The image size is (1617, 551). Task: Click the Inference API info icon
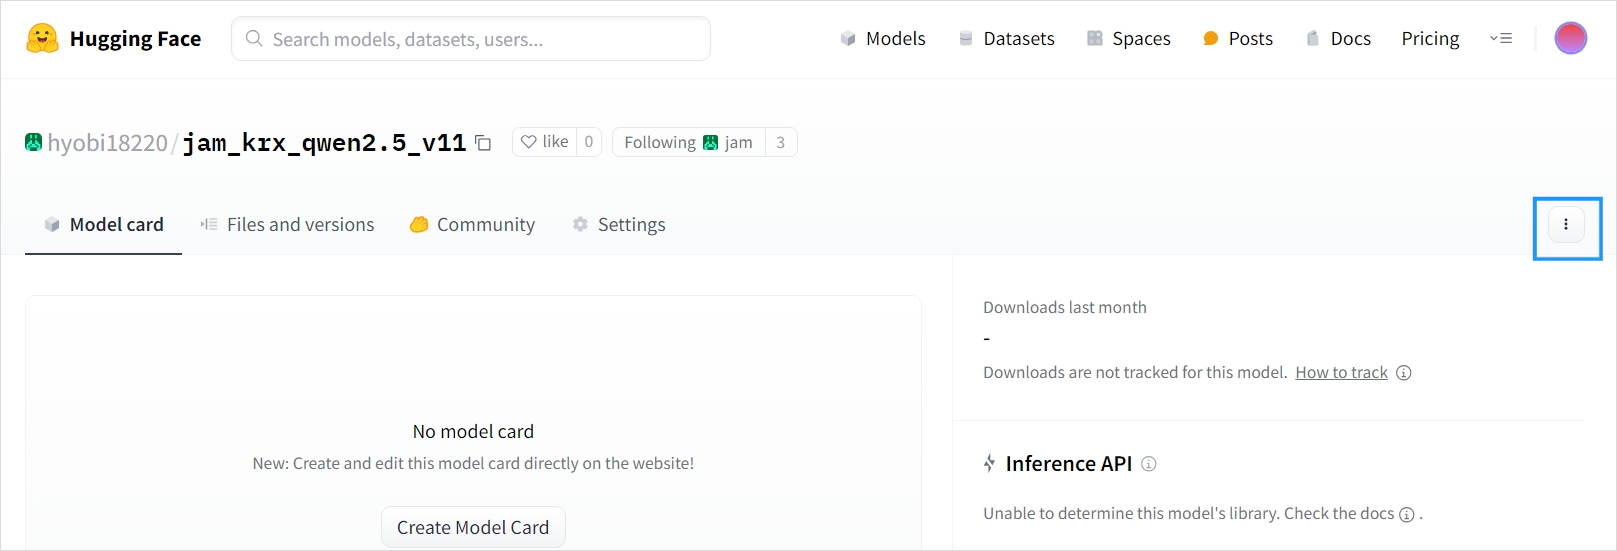tap(1149, 464)
